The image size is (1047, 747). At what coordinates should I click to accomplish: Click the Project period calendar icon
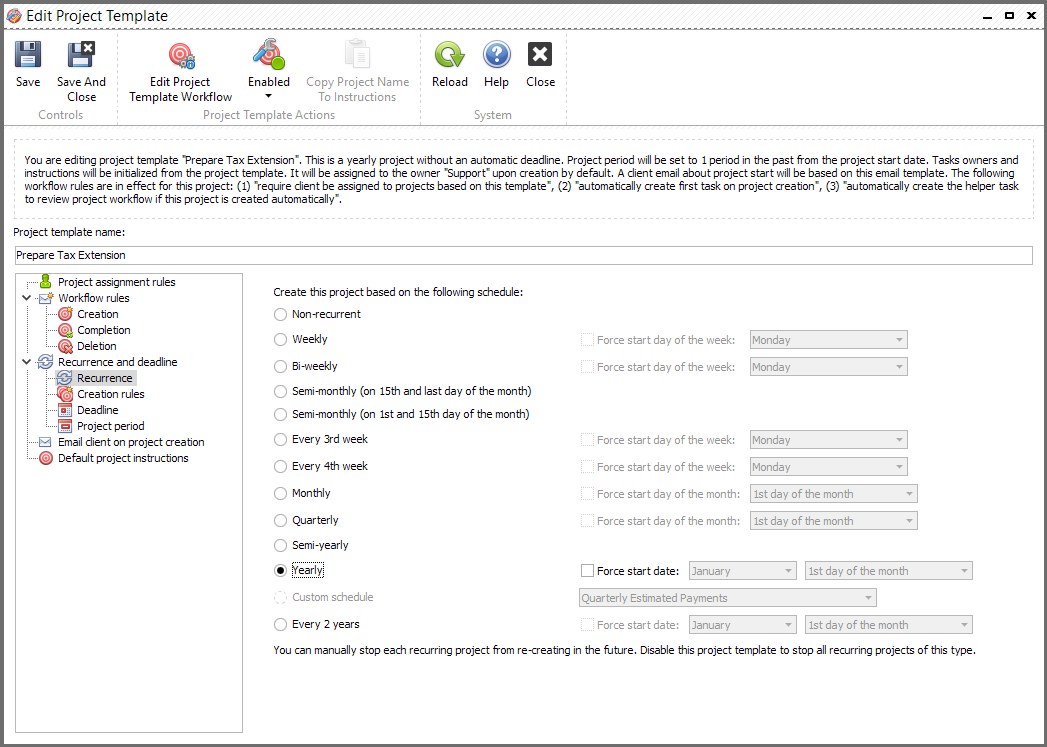tap(65, 426)
